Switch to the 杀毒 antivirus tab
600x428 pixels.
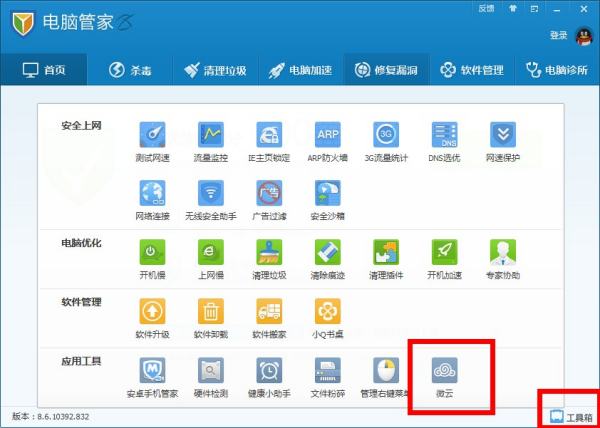130,70
